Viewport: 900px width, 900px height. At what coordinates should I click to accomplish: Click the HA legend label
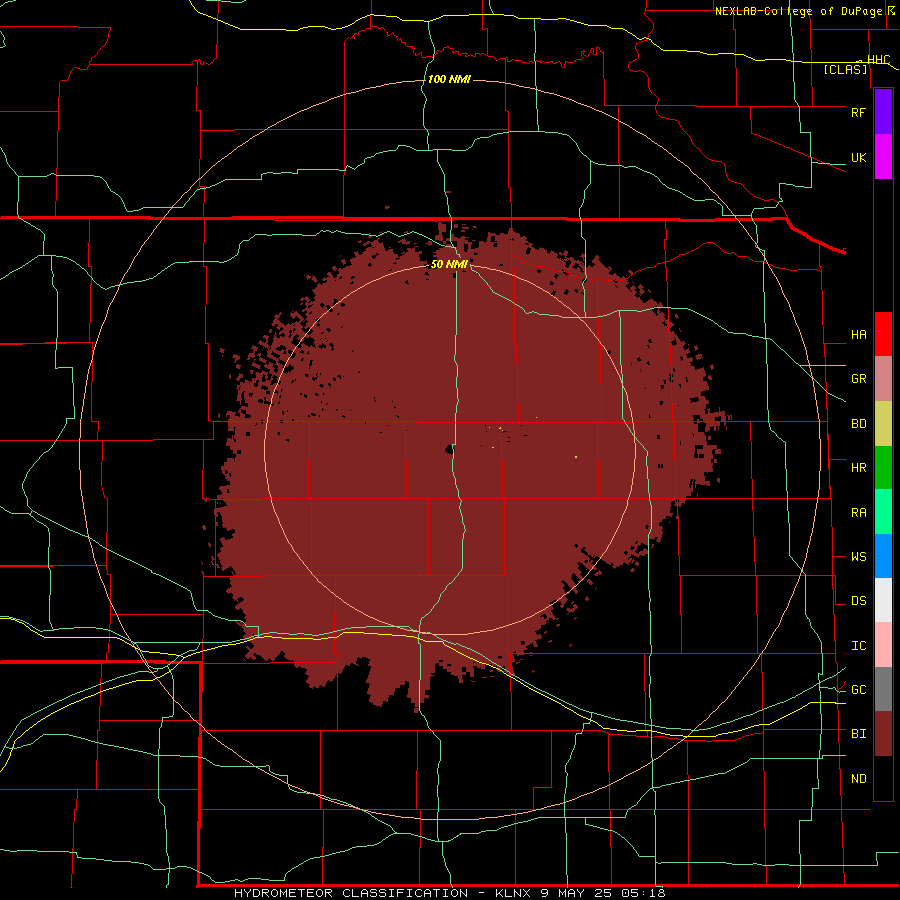point(858,334)
